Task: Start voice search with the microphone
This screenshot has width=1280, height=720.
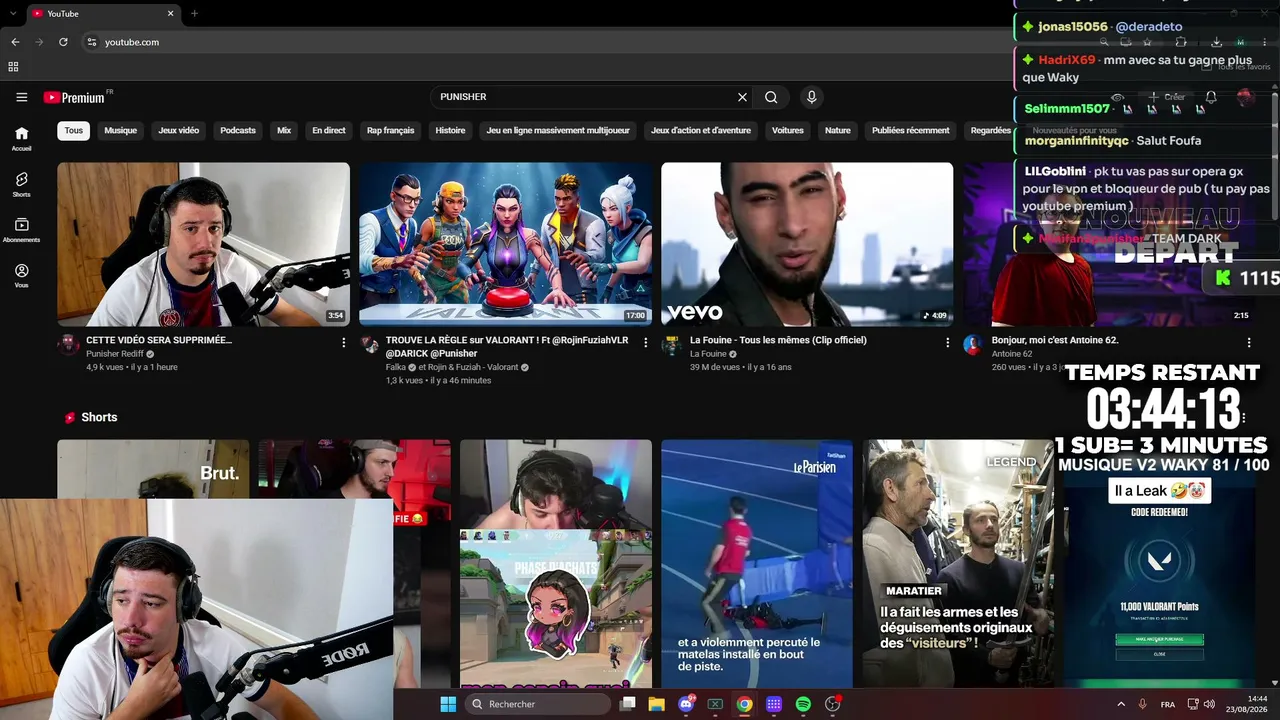Action: pyautogui.click(x=811, y=97)
